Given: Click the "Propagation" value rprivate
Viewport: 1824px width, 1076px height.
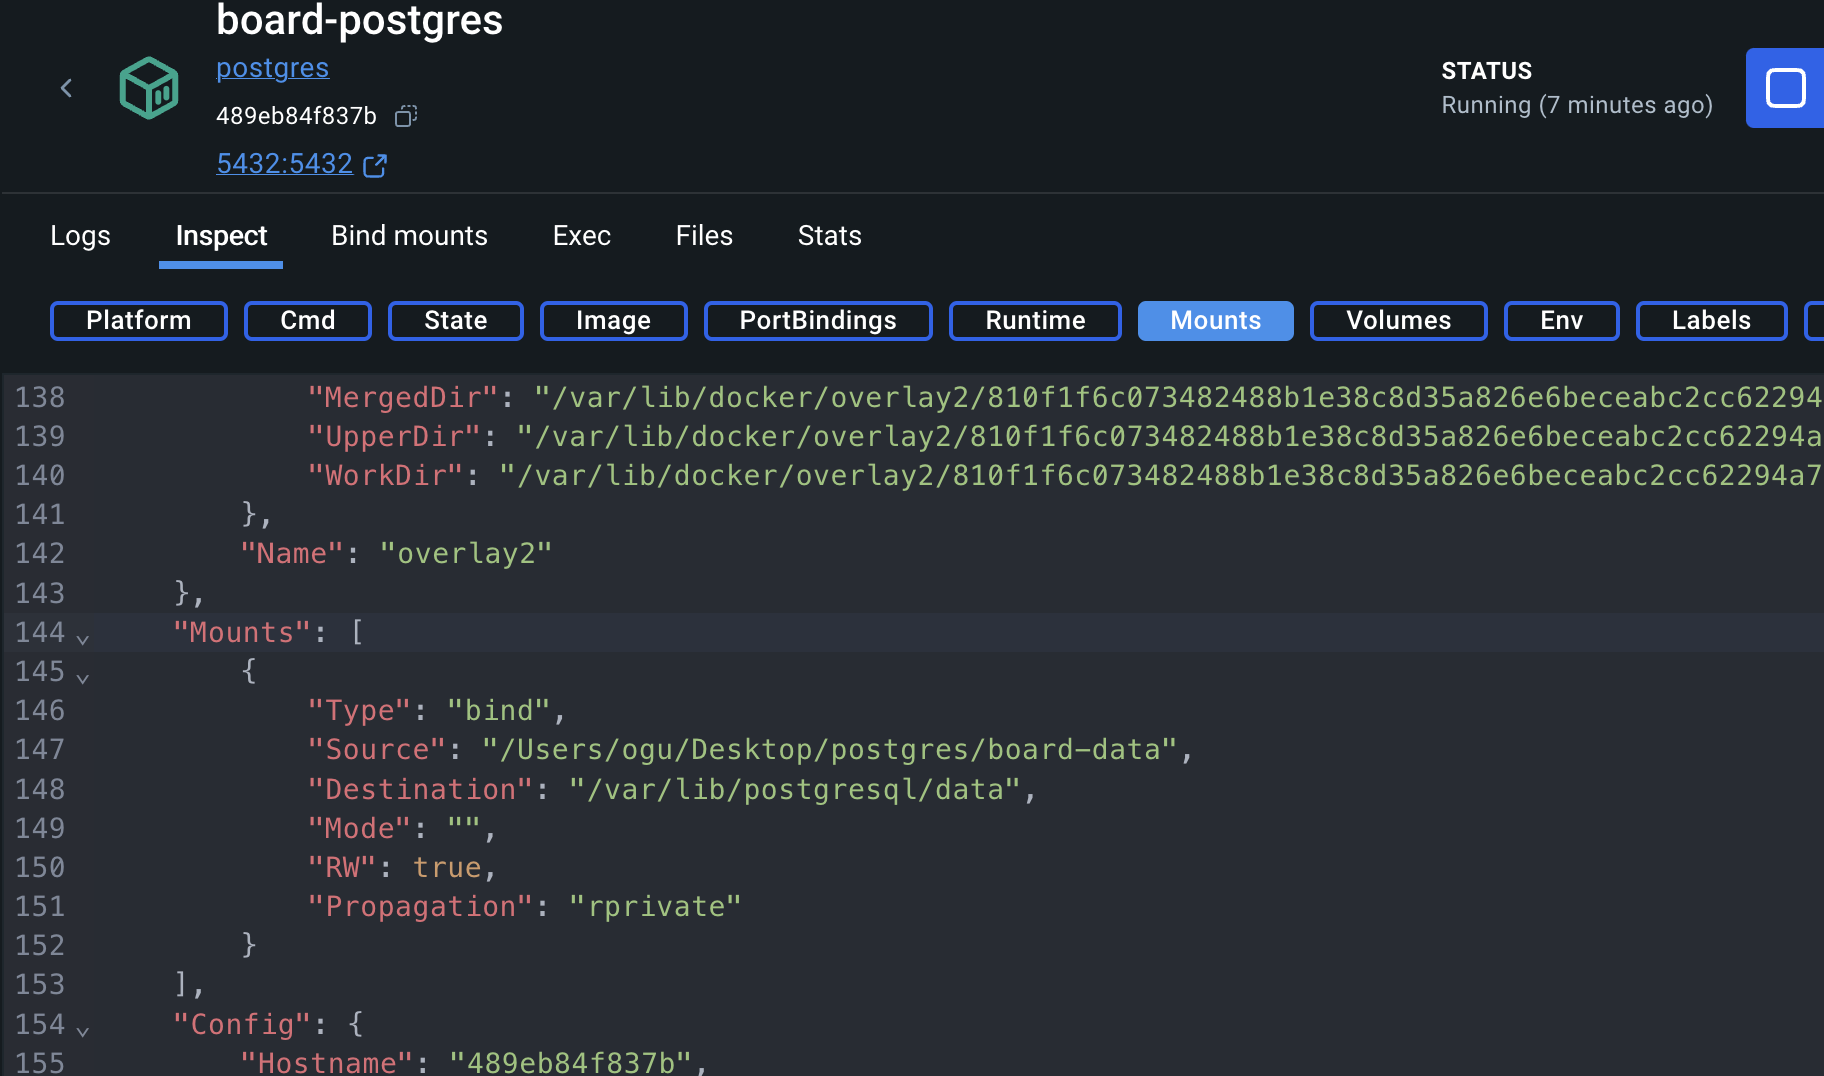Looking at the screenshot, I should [655, 907].
